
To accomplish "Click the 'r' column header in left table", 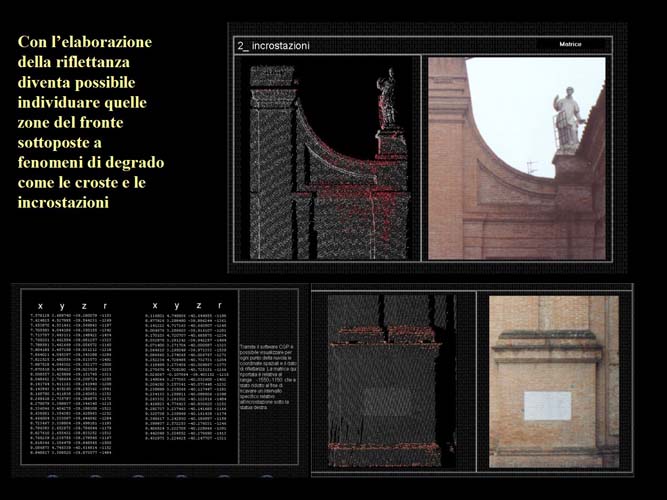I will point(106,306).
